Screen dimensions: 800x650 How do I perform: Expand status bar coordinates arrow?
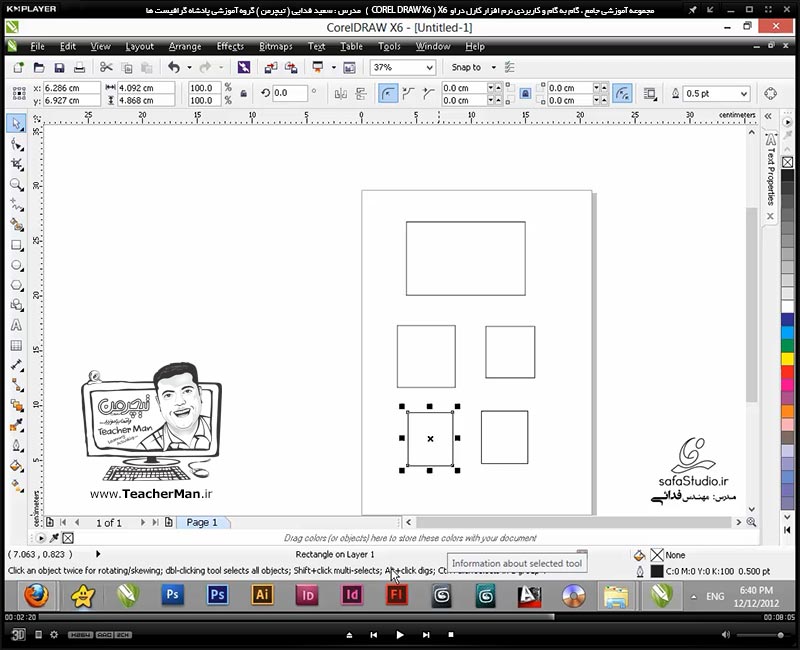click(98, 554)
